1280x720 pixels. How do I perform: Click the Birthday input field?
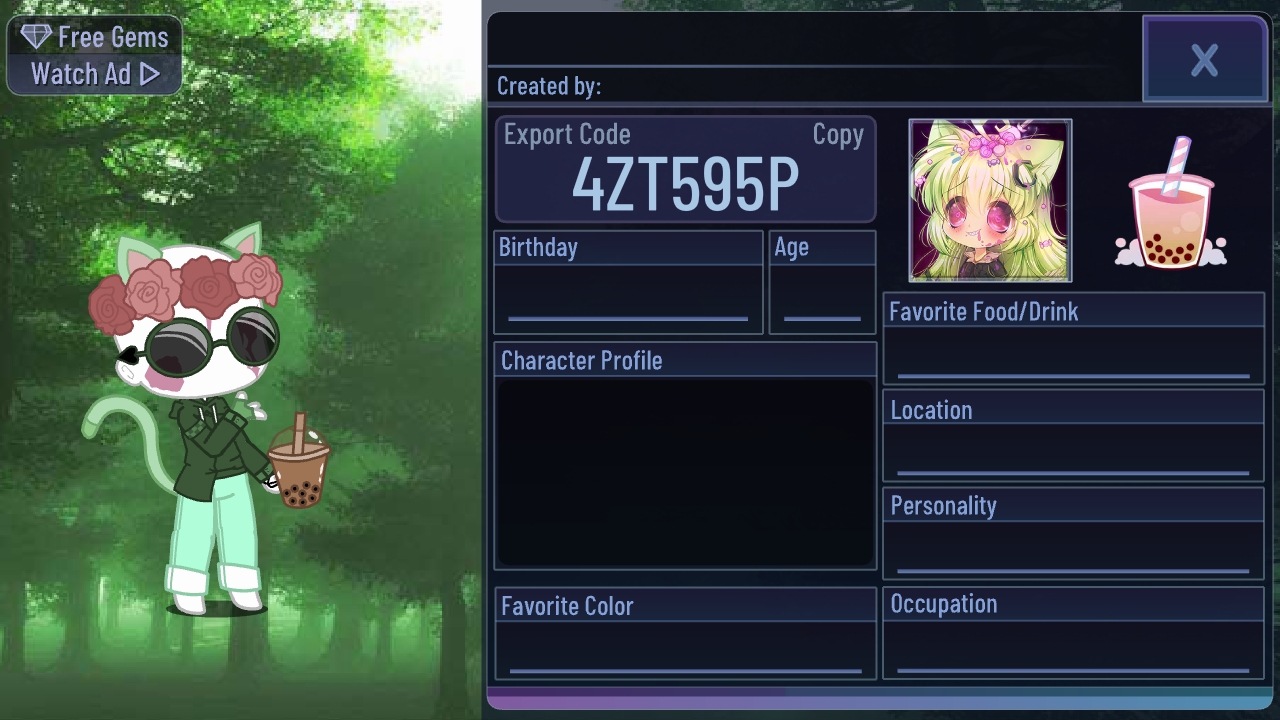628,297
